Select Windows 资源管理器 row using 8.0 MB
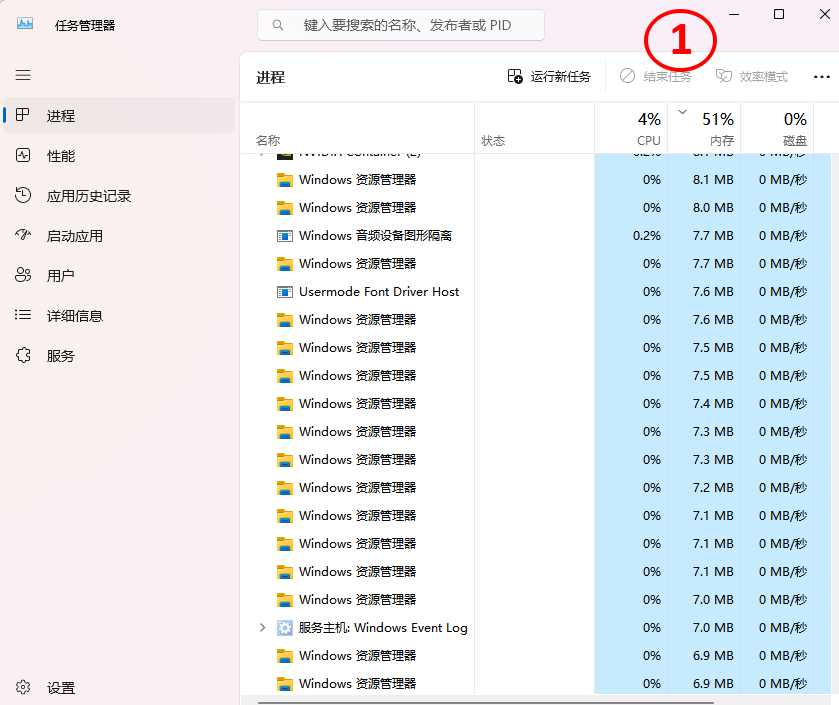 point(535,208)
